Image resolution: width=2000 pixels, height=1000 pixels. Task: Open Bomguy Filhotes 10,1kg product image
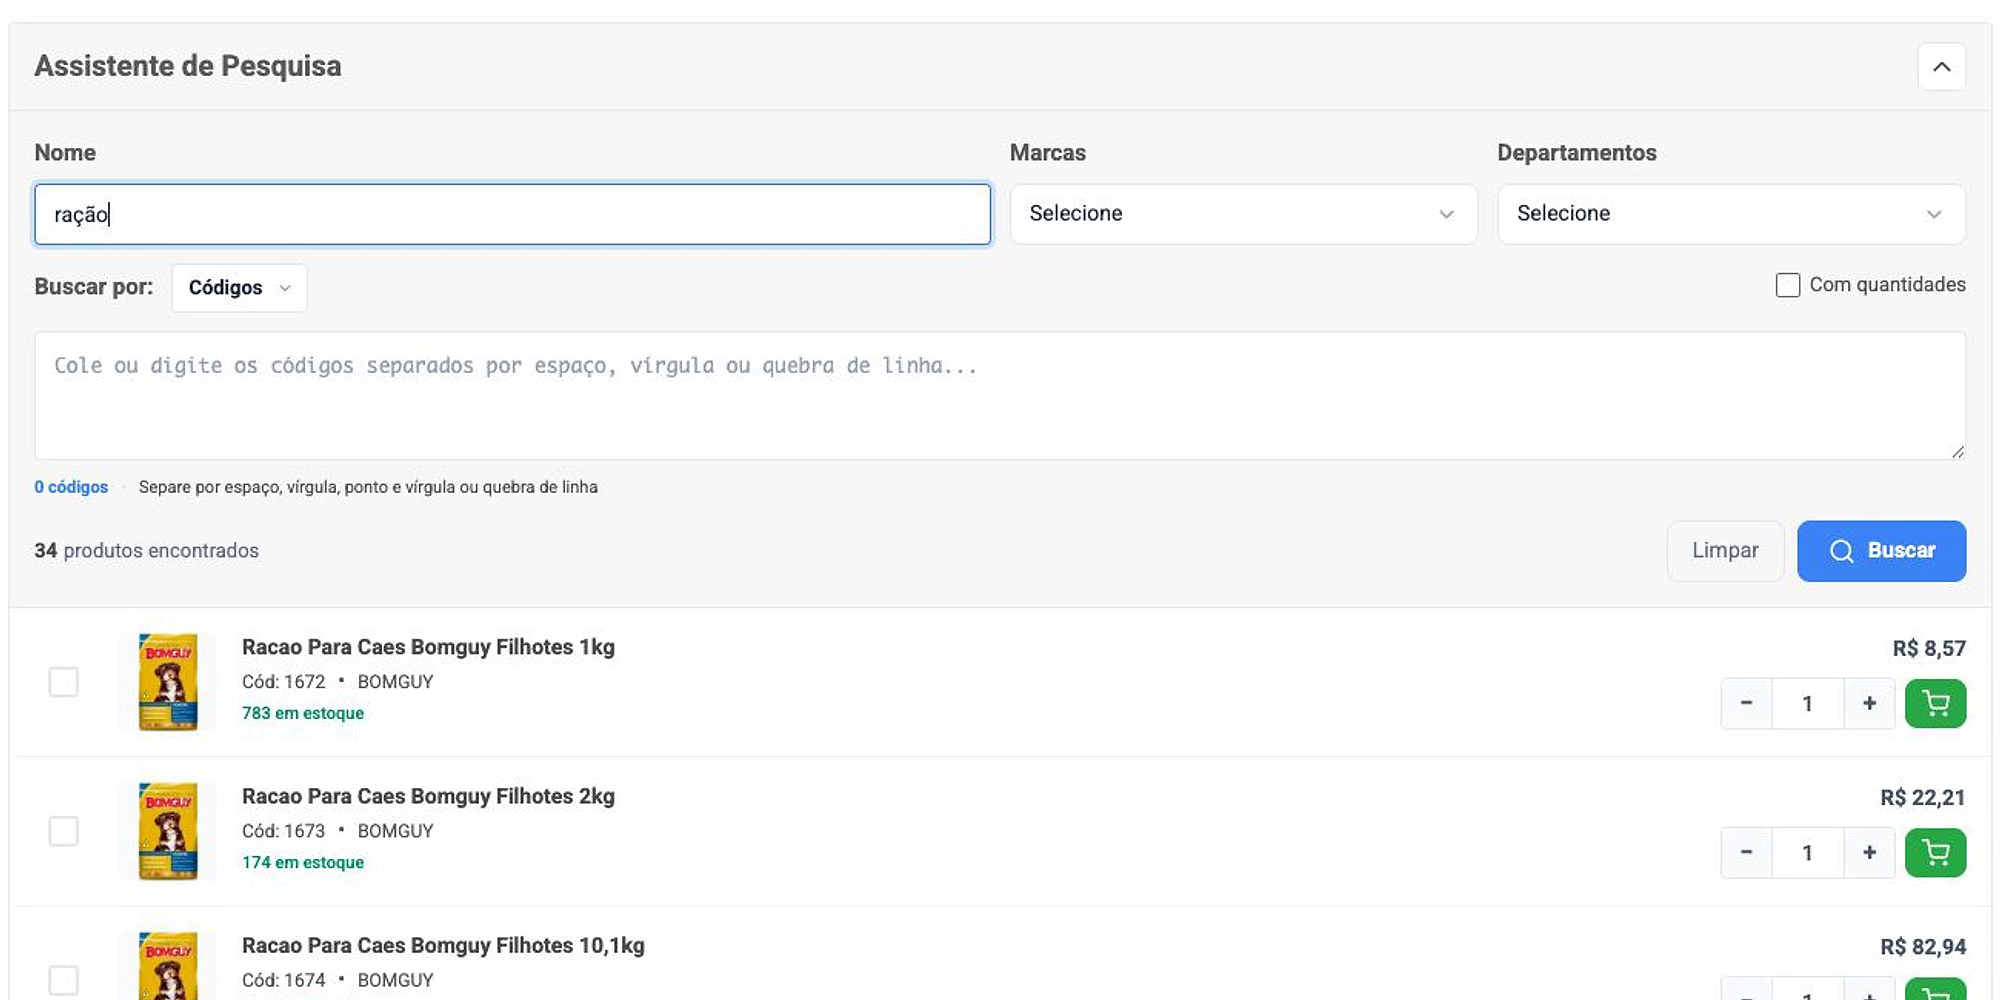pyautogui.click(x=168, y=966)
